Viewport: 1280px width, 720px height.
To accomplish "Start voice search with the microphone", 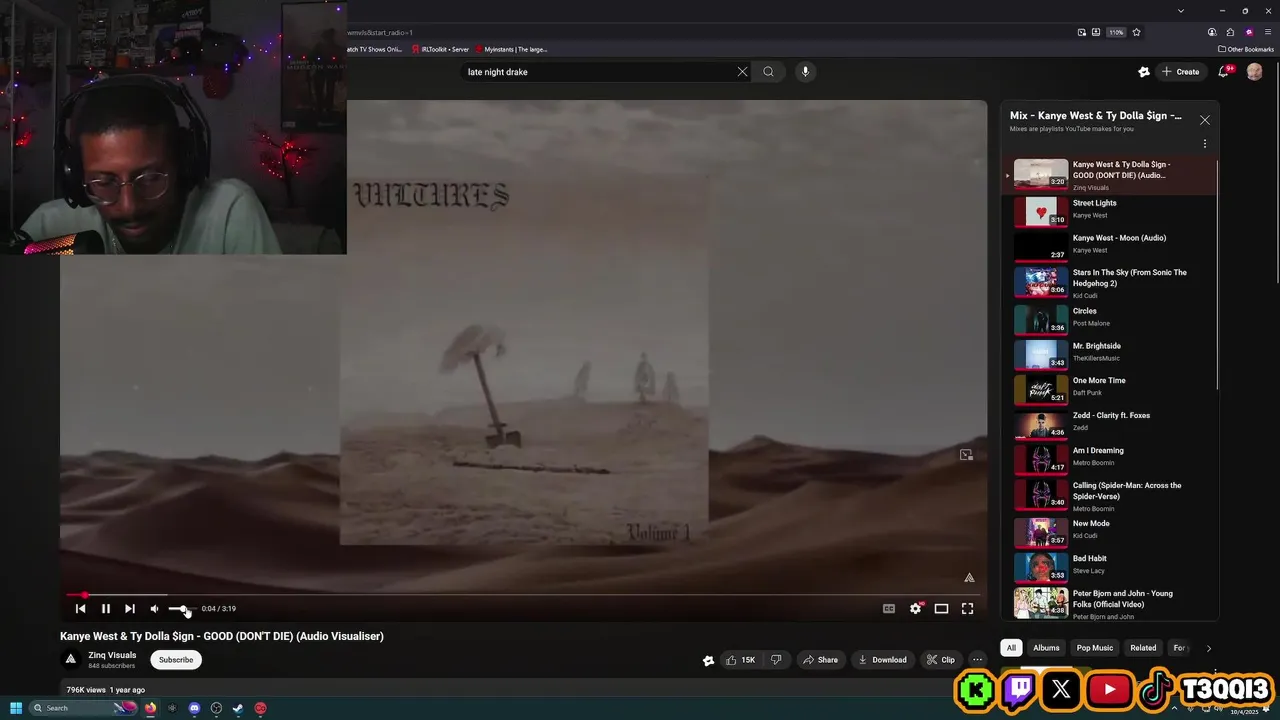I will pyautogui.click(x=805, y=72).
